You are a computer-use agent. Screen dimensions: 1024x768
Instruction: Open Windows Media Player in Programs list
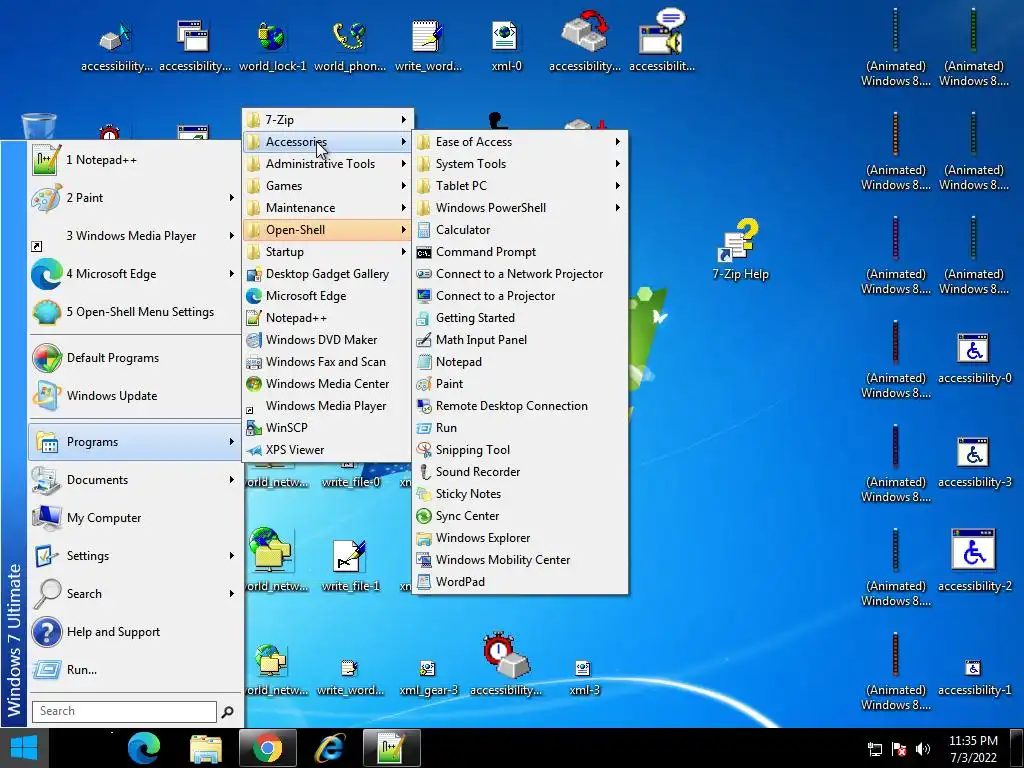pos(327,406)
